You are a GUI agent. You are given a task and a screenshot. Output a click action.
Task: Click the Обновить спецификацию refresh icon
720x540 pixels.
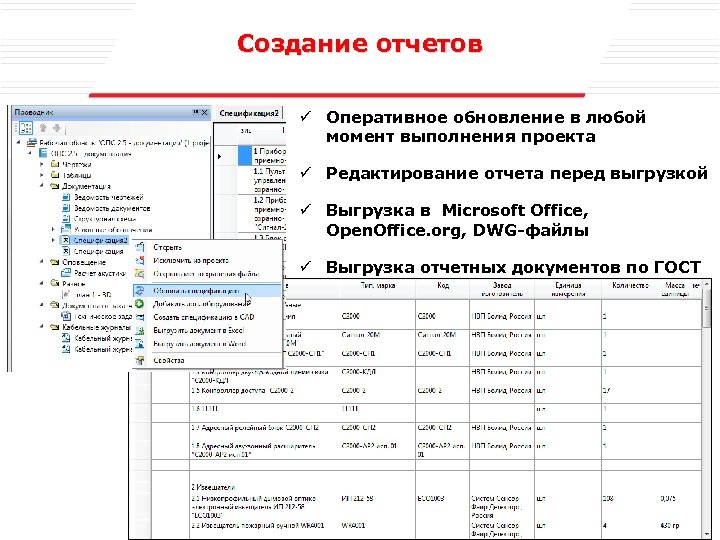(x=140, y=291)
